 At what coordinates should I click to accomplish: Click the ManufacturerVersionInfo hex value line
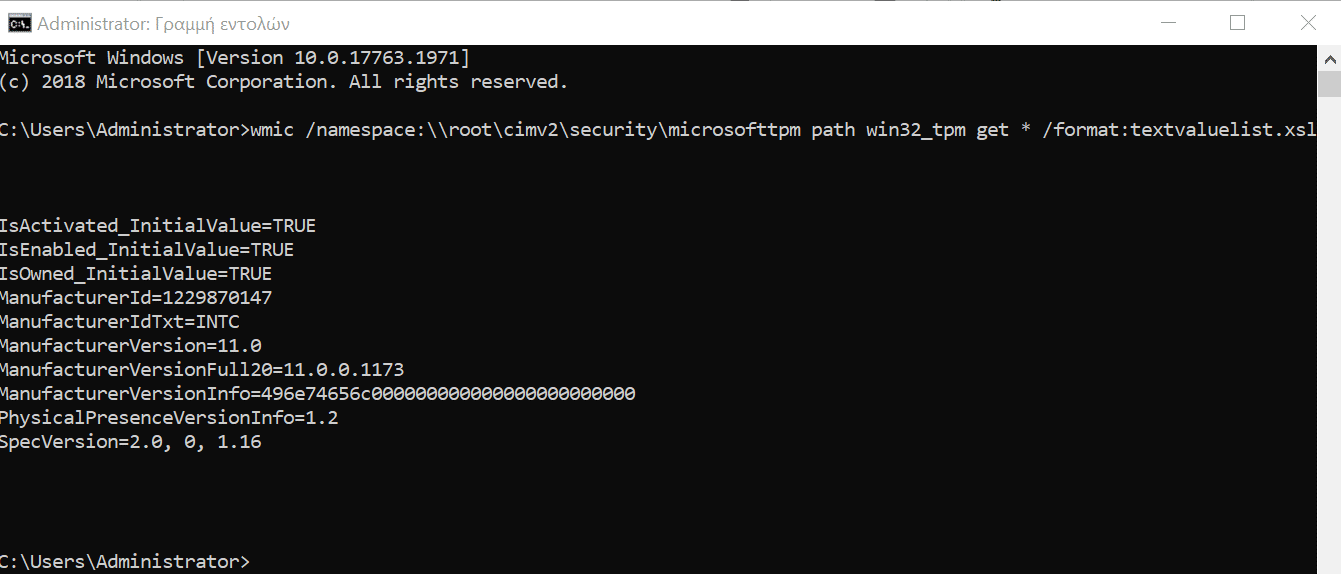coord(318,394)
